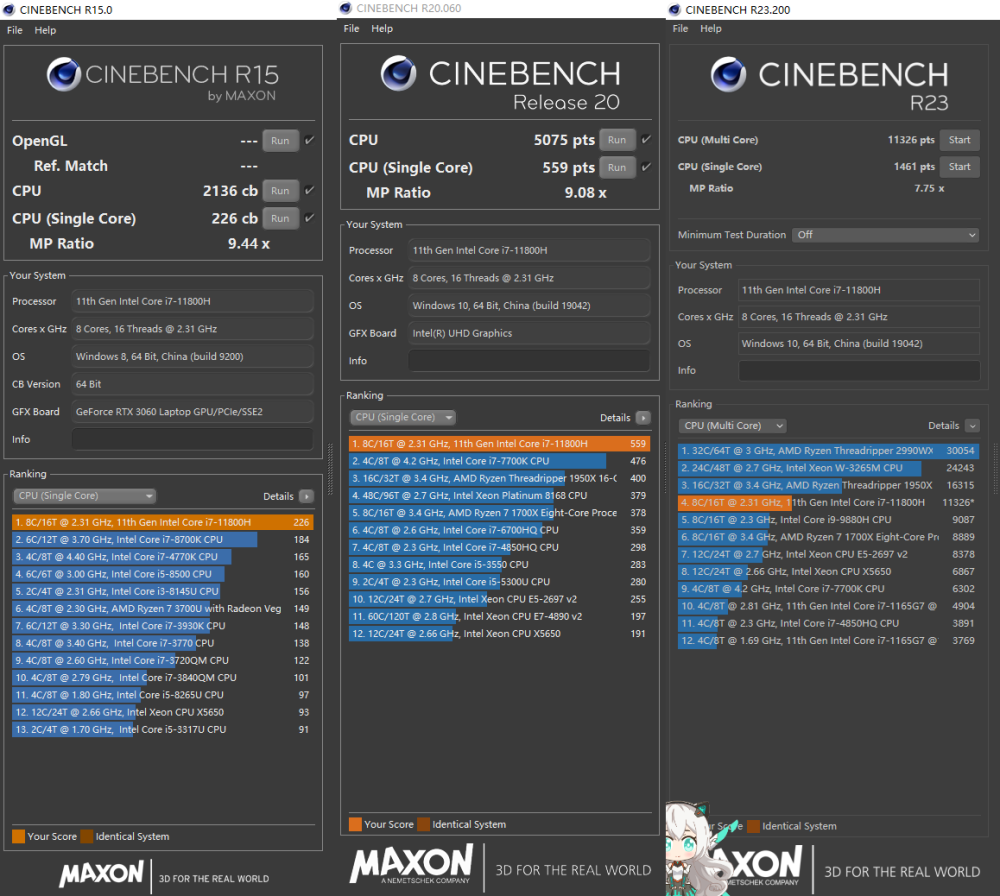Open the R23 ranking CPU (Multi Core) dropdown

pos(732,425)
